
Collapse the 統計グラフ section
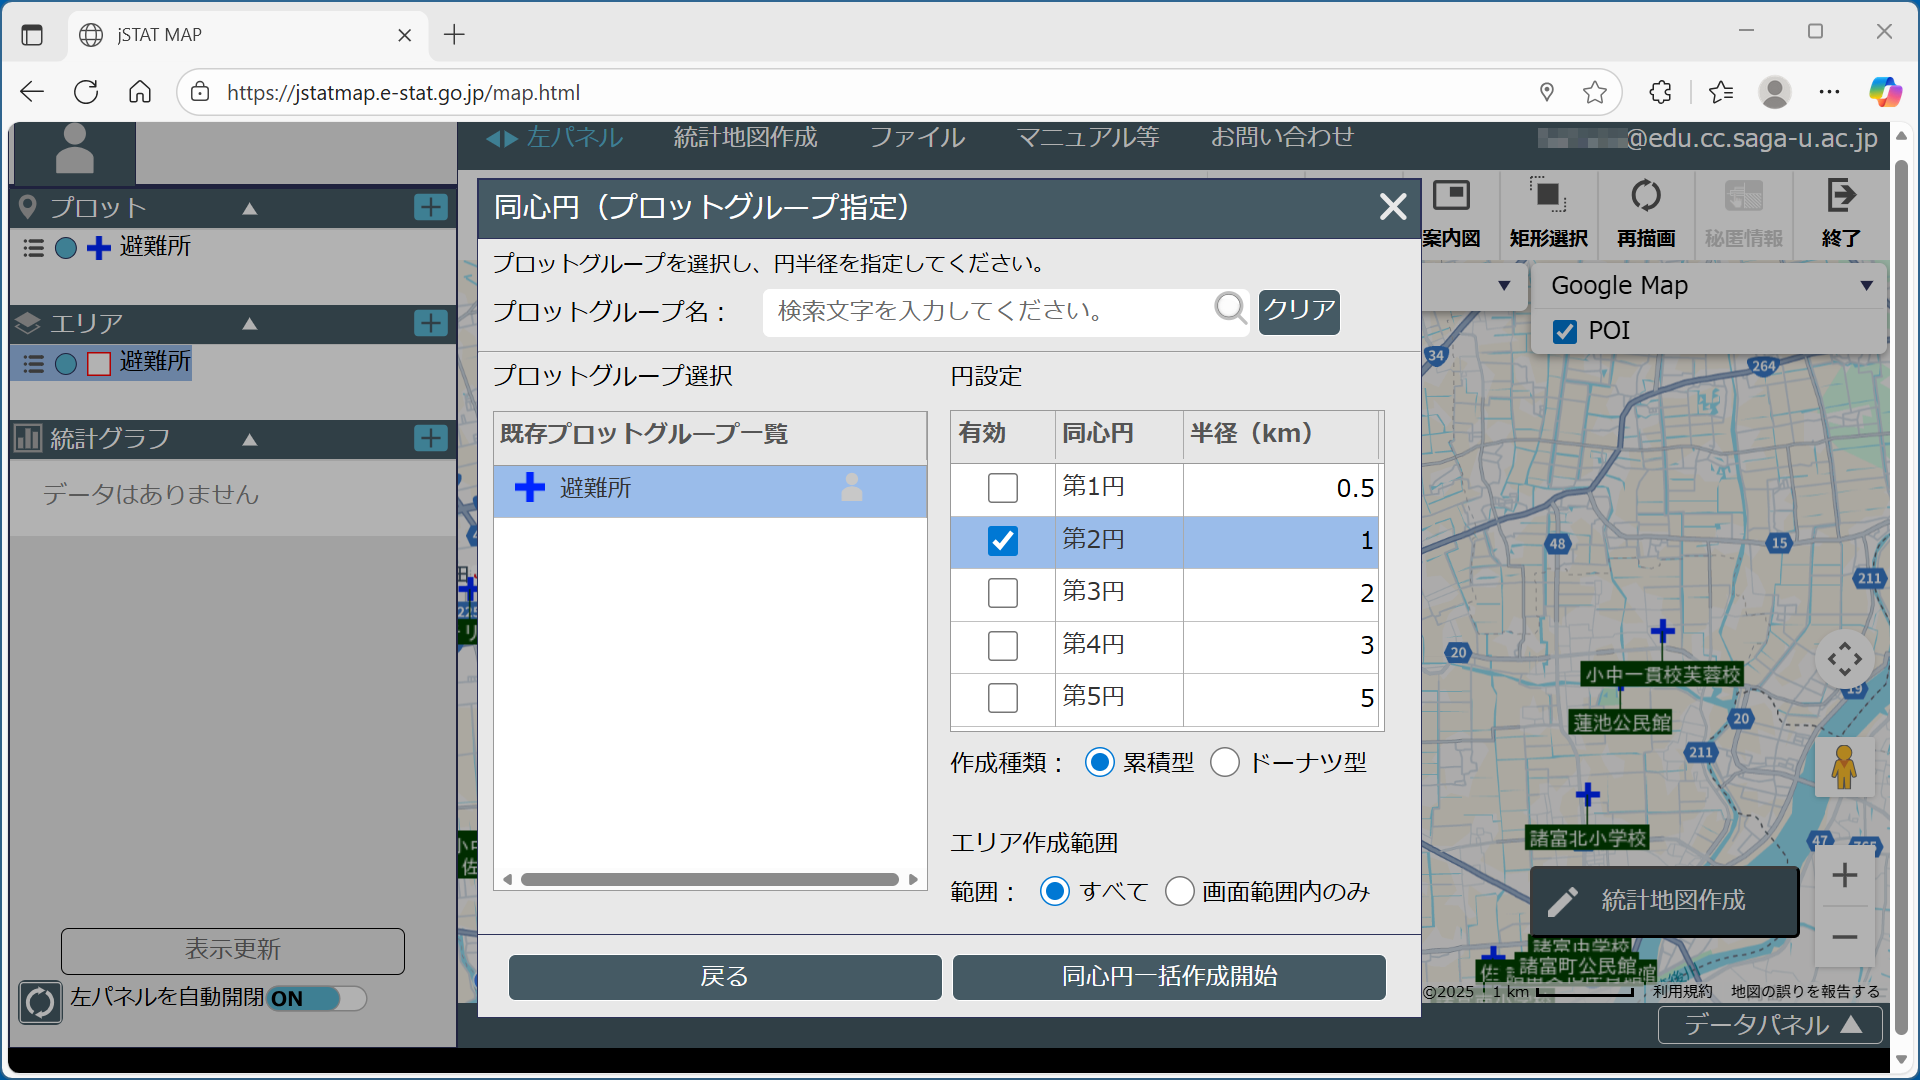pyautogui.click(x=250, y=439)
